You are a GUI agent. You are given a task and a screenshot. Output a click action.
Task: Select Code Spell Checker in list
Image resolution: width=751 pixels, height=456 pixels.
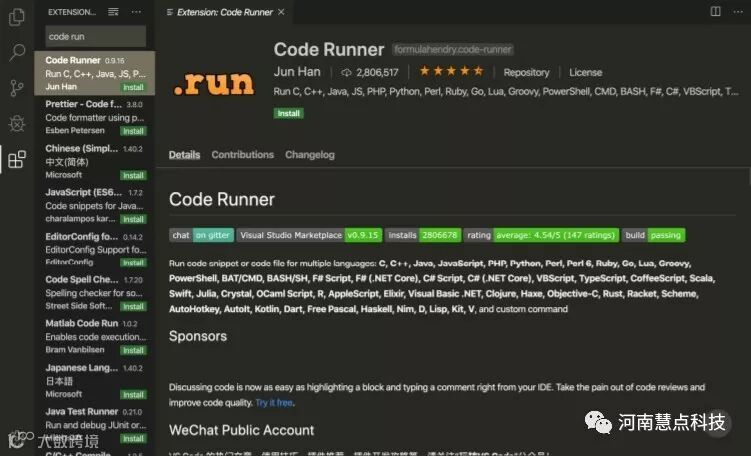[95, 293]
